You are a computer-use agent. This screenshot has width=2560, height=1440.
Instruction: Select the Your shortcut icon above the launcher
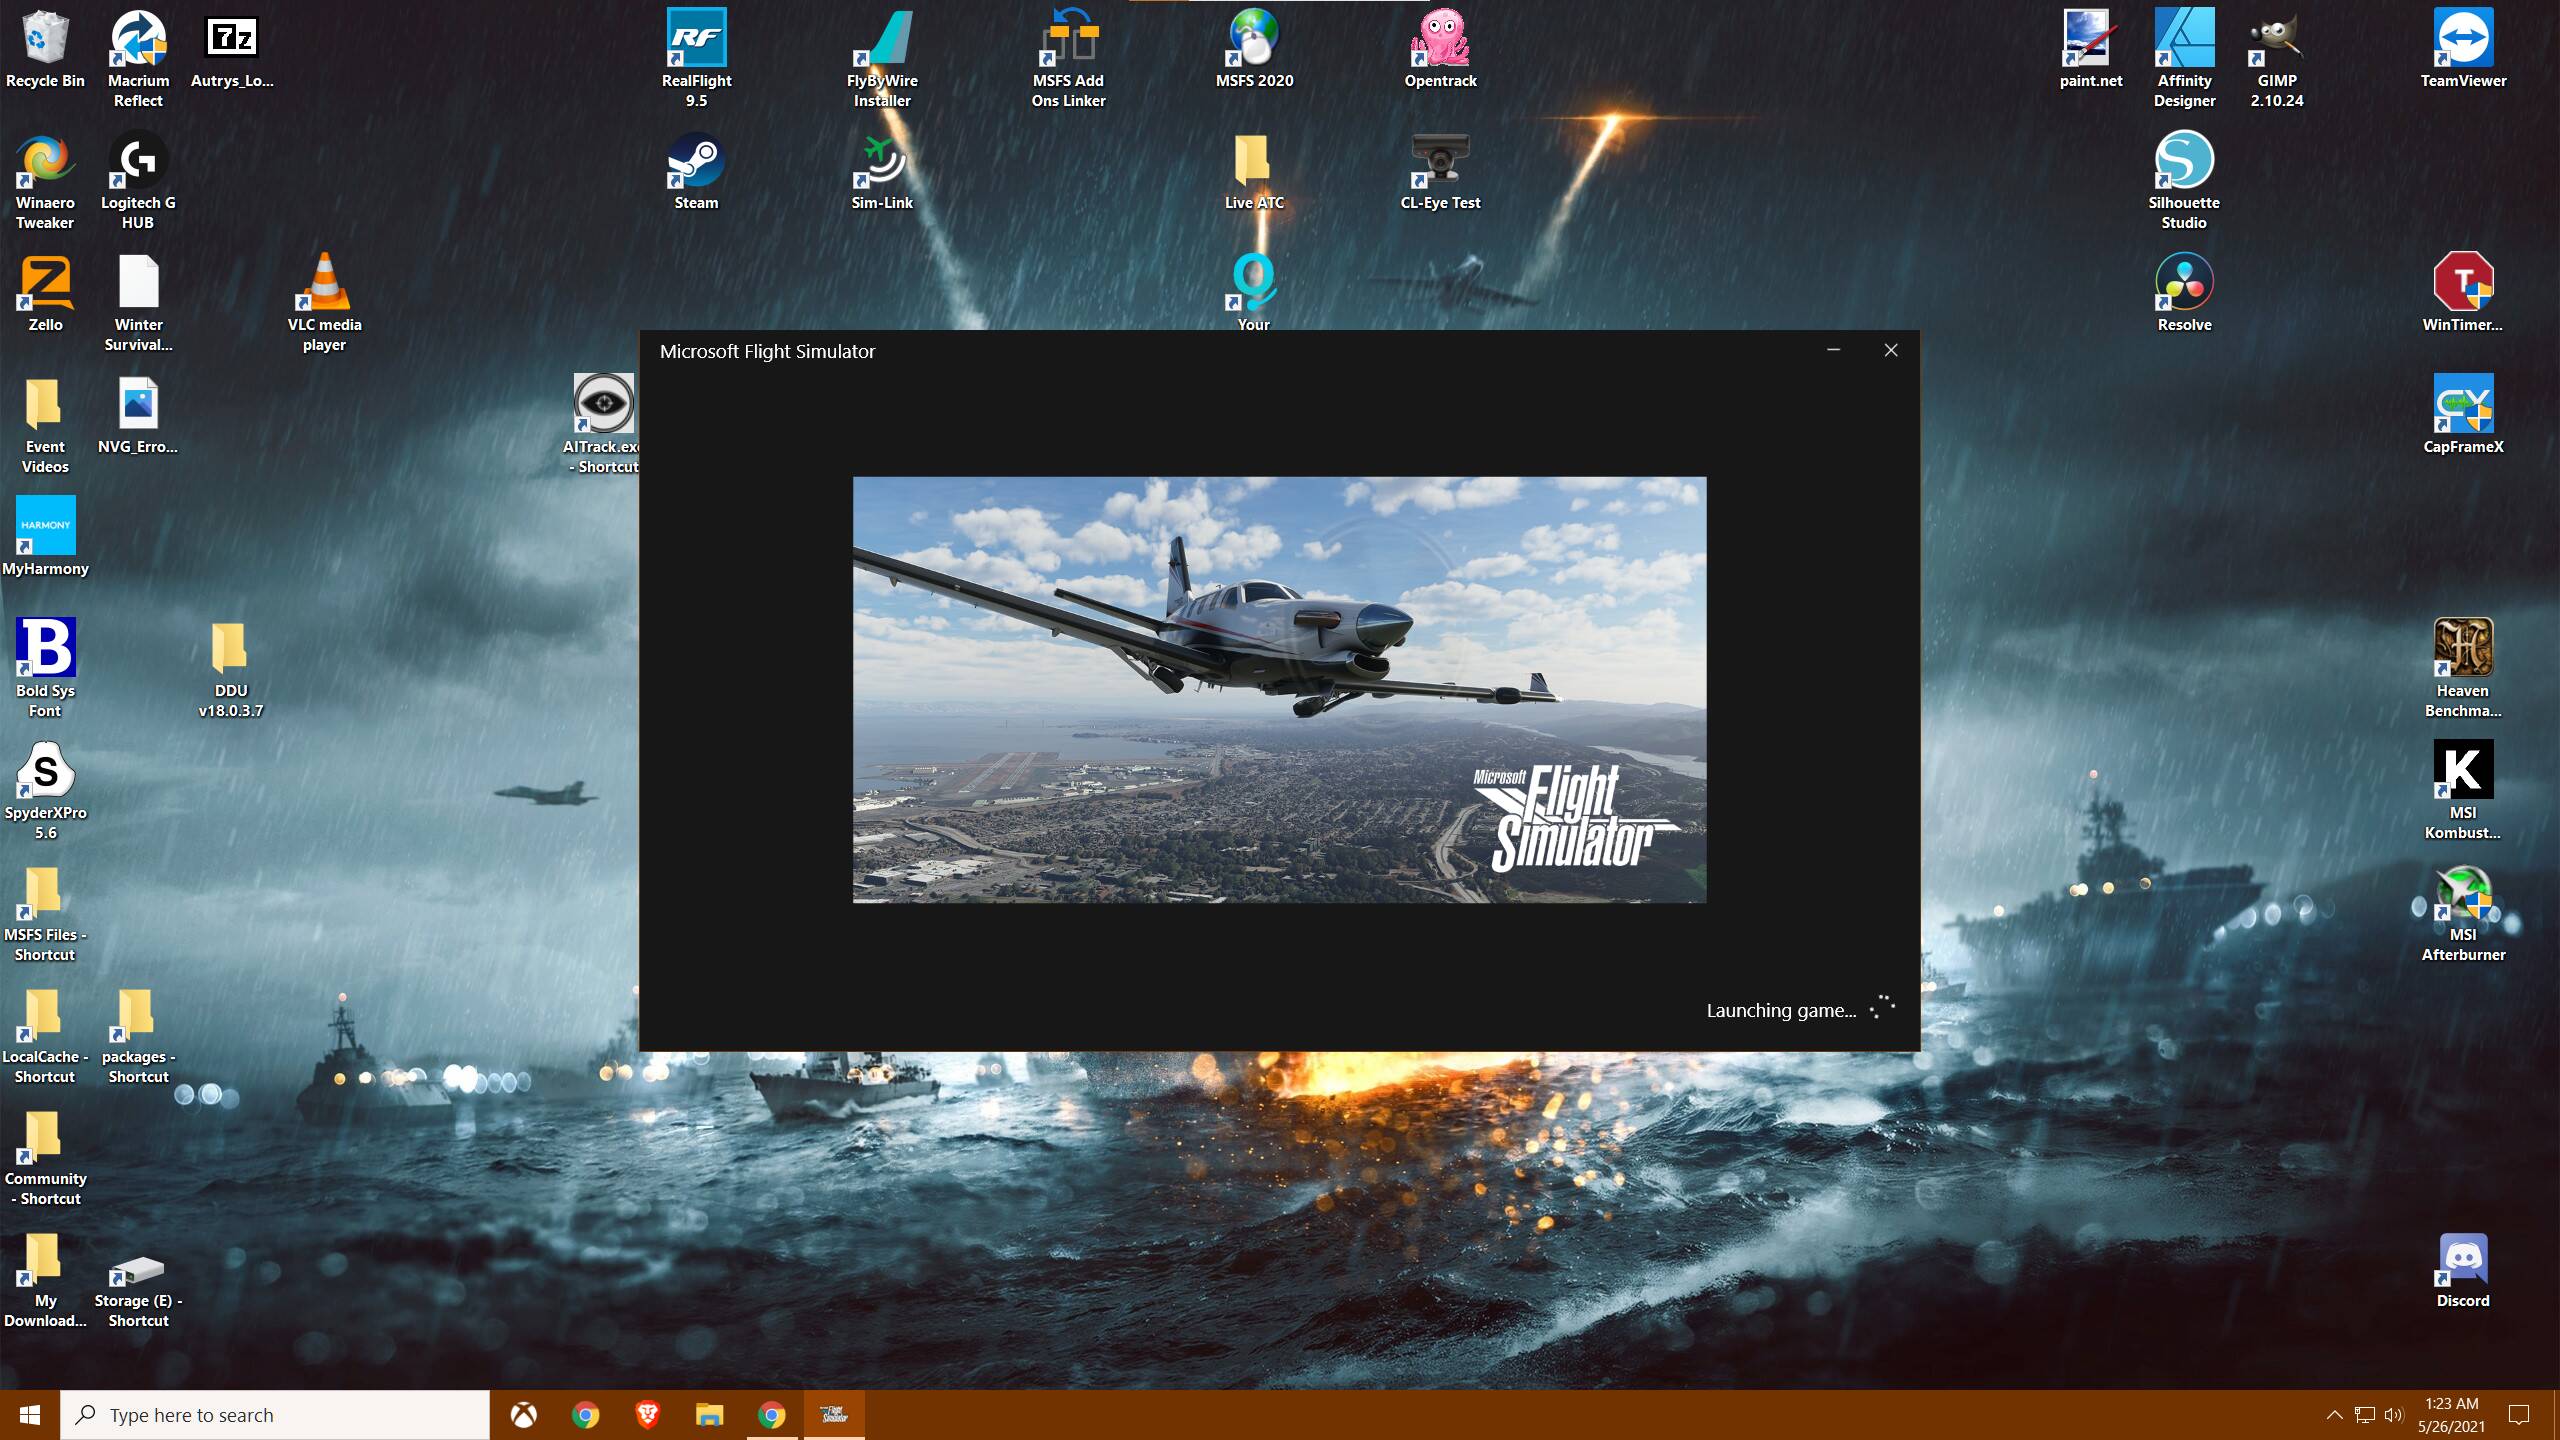tap(1254, 292)
